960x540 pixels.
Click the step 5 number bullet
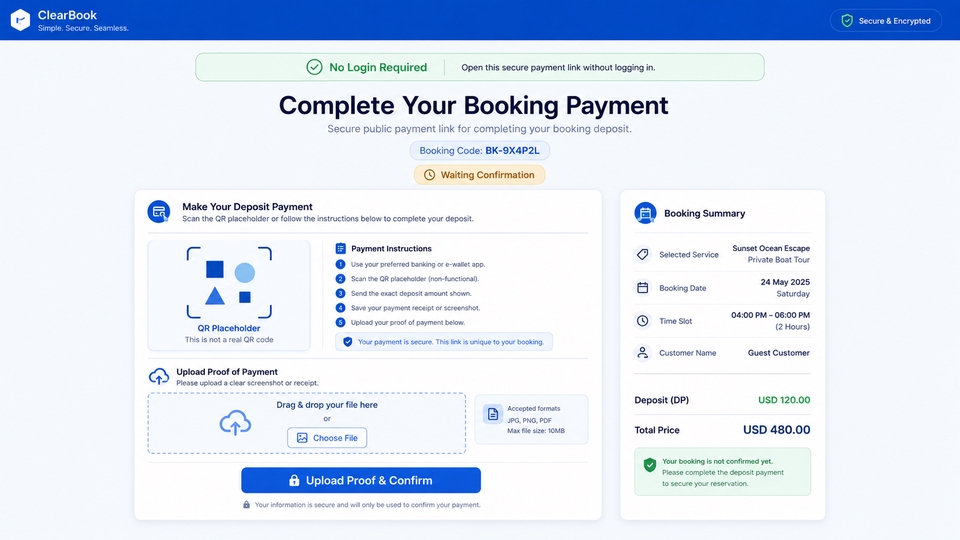340,322
